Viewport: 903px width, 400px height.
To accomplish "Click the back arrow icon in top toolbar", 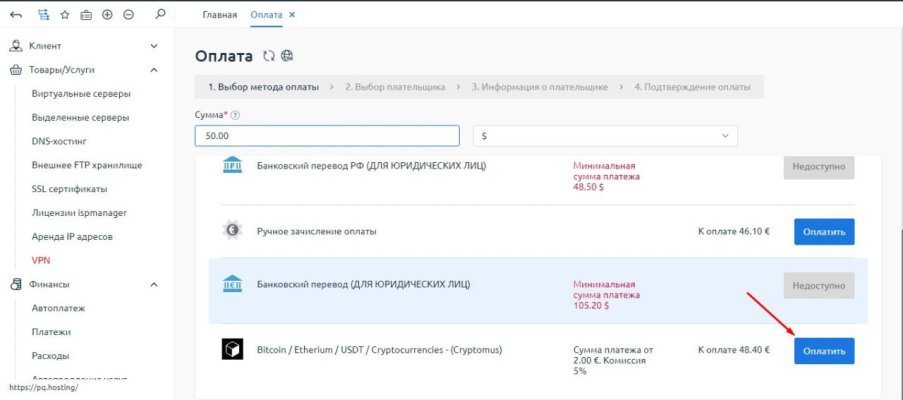I will click(x=16, y=15).
